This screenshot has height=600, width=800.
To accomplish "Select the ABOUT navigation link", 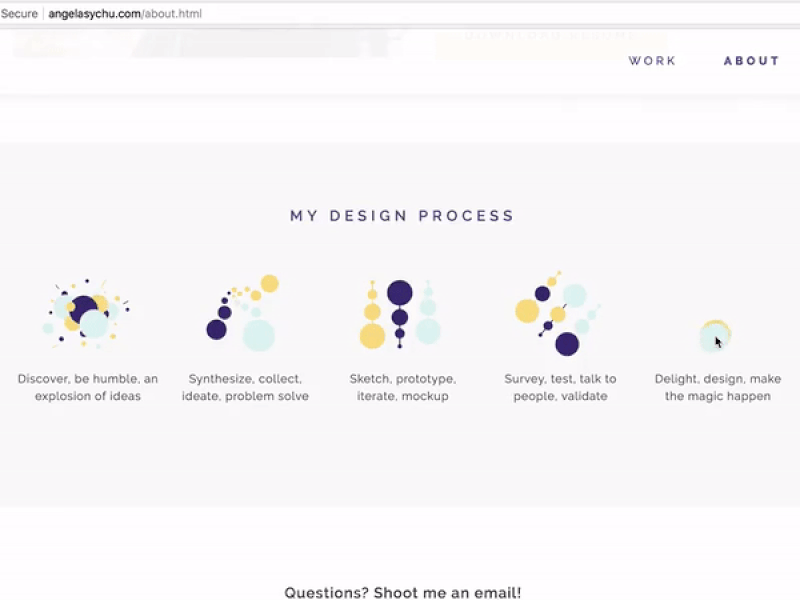I will [751, 61].
